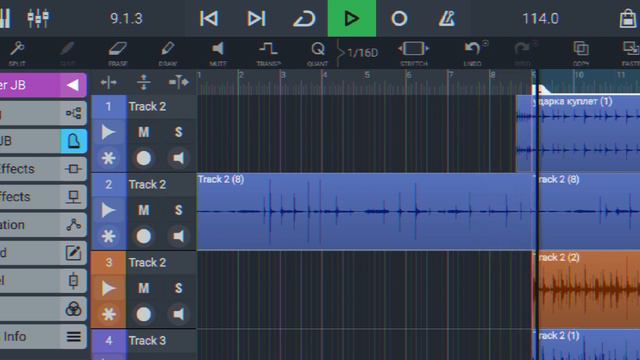
Task: Jump to the song start
Action: coord(209,18)
